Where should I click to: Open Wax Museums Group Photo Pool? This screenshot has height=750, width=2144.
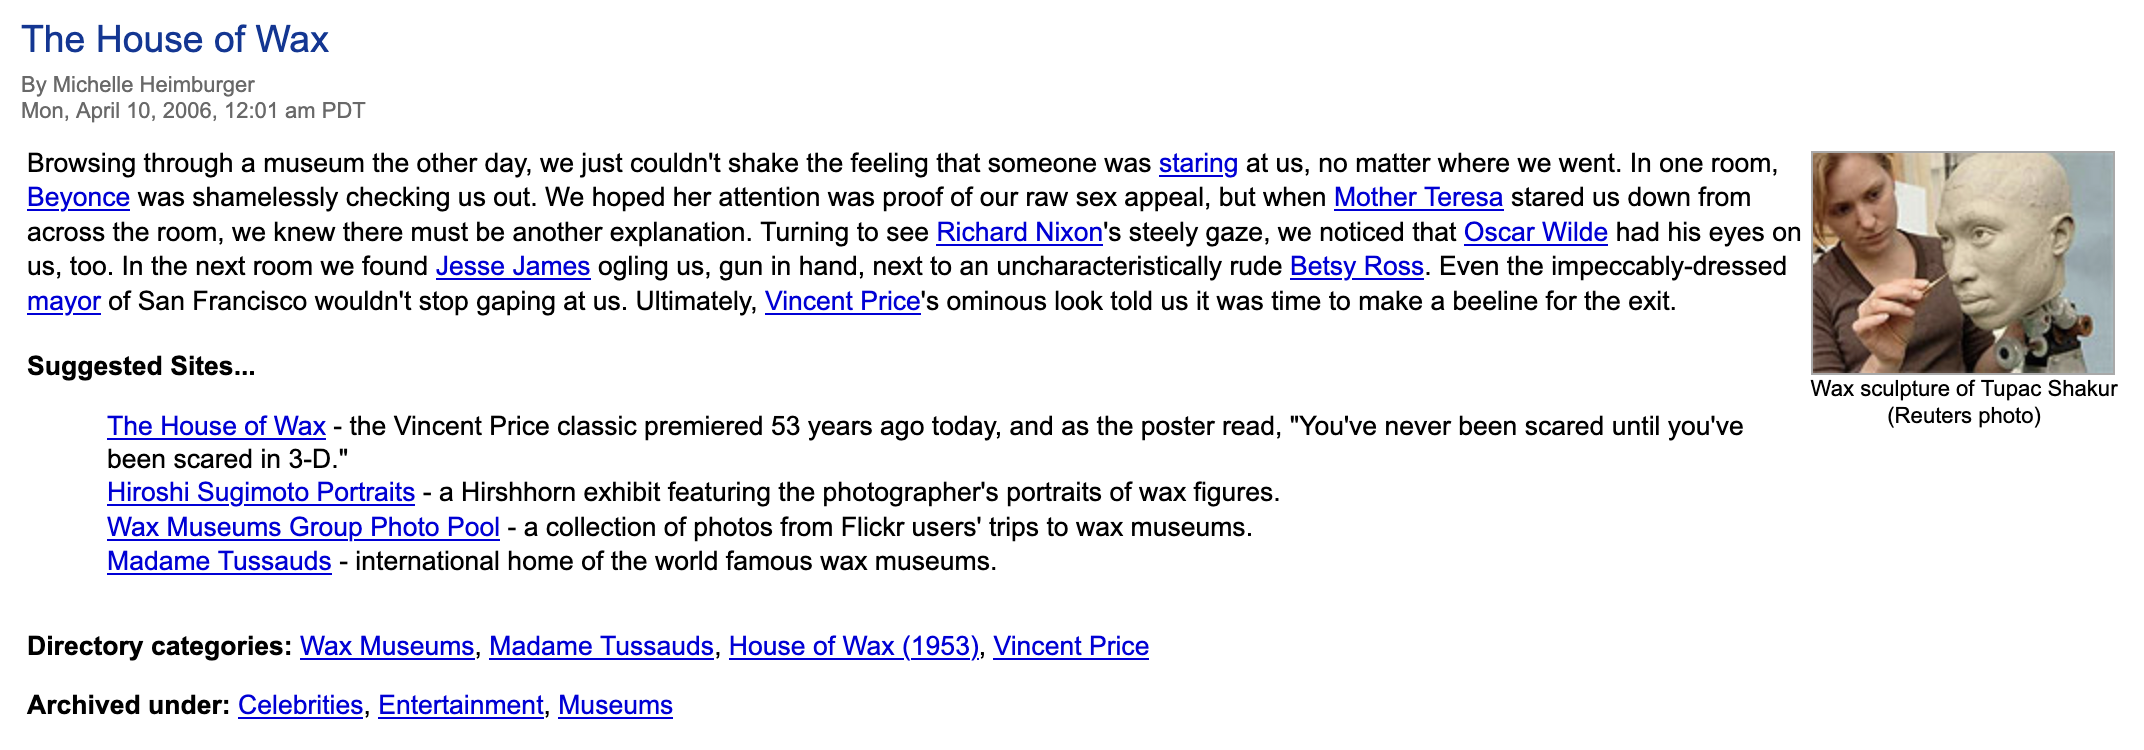pyautogui.click(x=303, y=527)
